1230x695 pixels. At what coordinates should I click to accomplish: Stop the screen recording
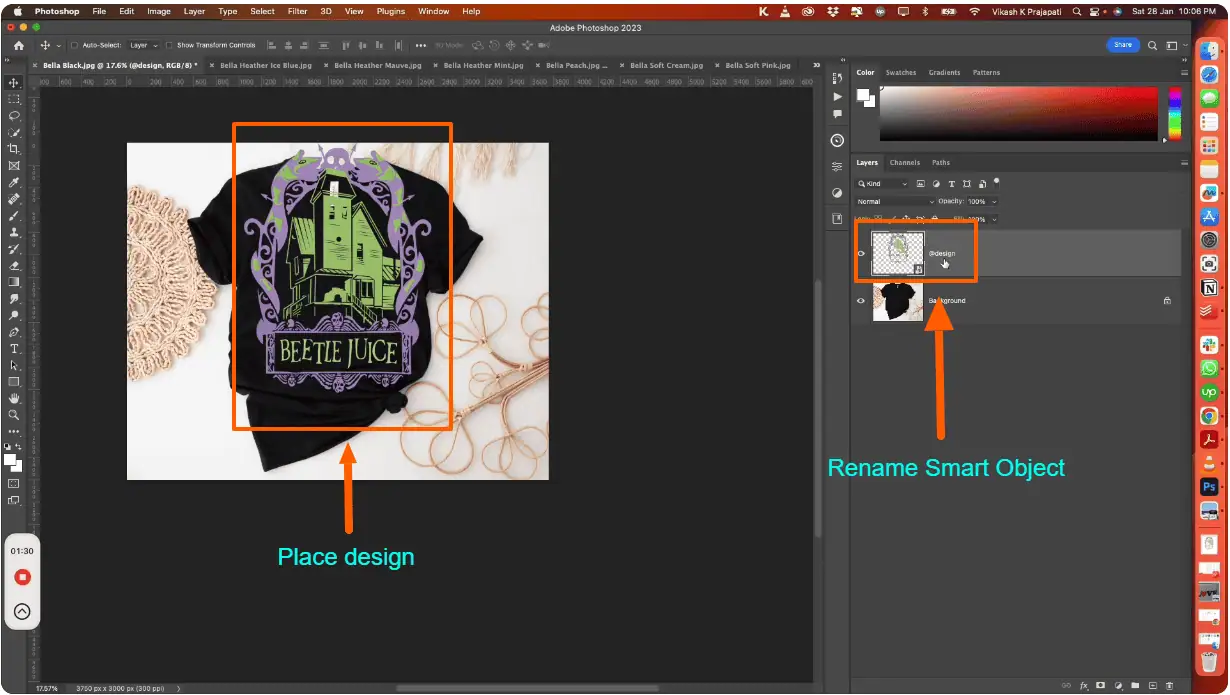click(x=22, y=578)
